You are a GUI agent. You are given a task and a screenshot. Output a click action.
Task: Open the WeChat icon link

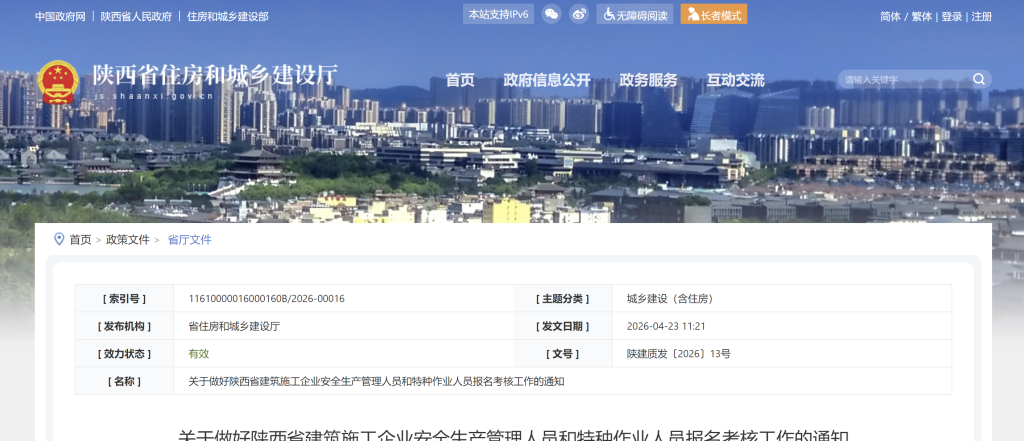(x=551, y=15)
